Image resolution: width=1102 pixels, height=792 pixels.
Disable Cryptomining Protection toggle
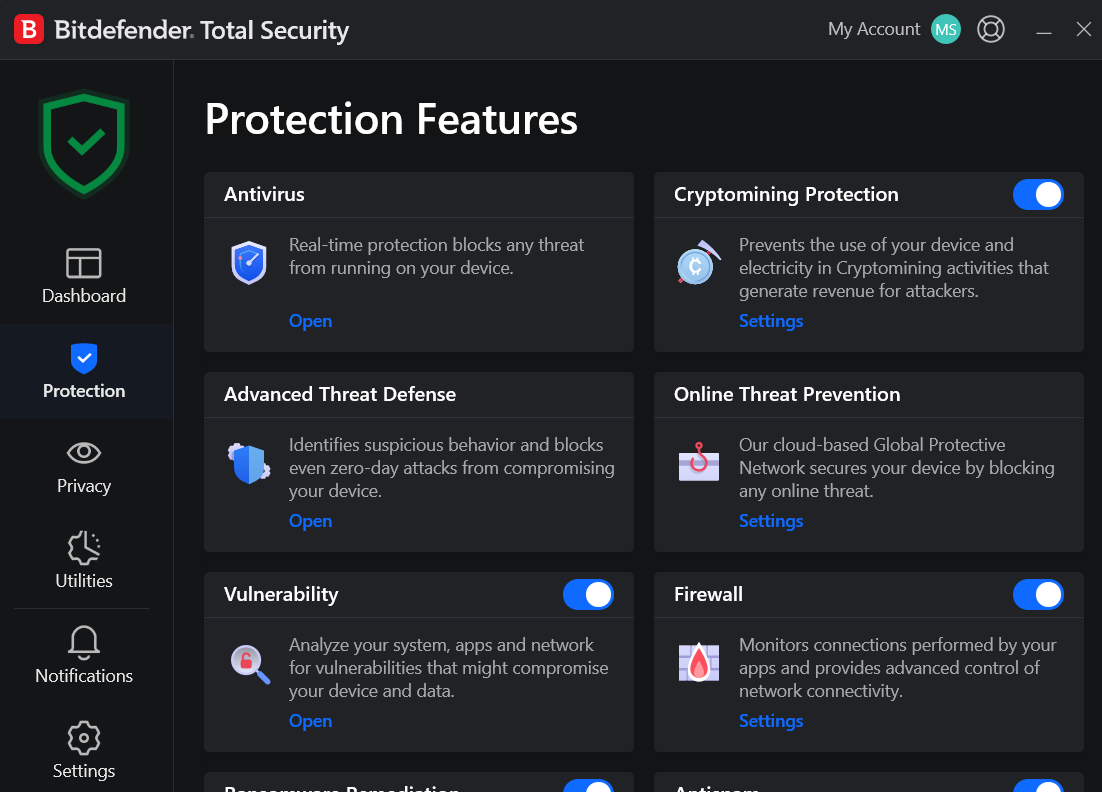pyautogui.click(x=1038, y=195)
